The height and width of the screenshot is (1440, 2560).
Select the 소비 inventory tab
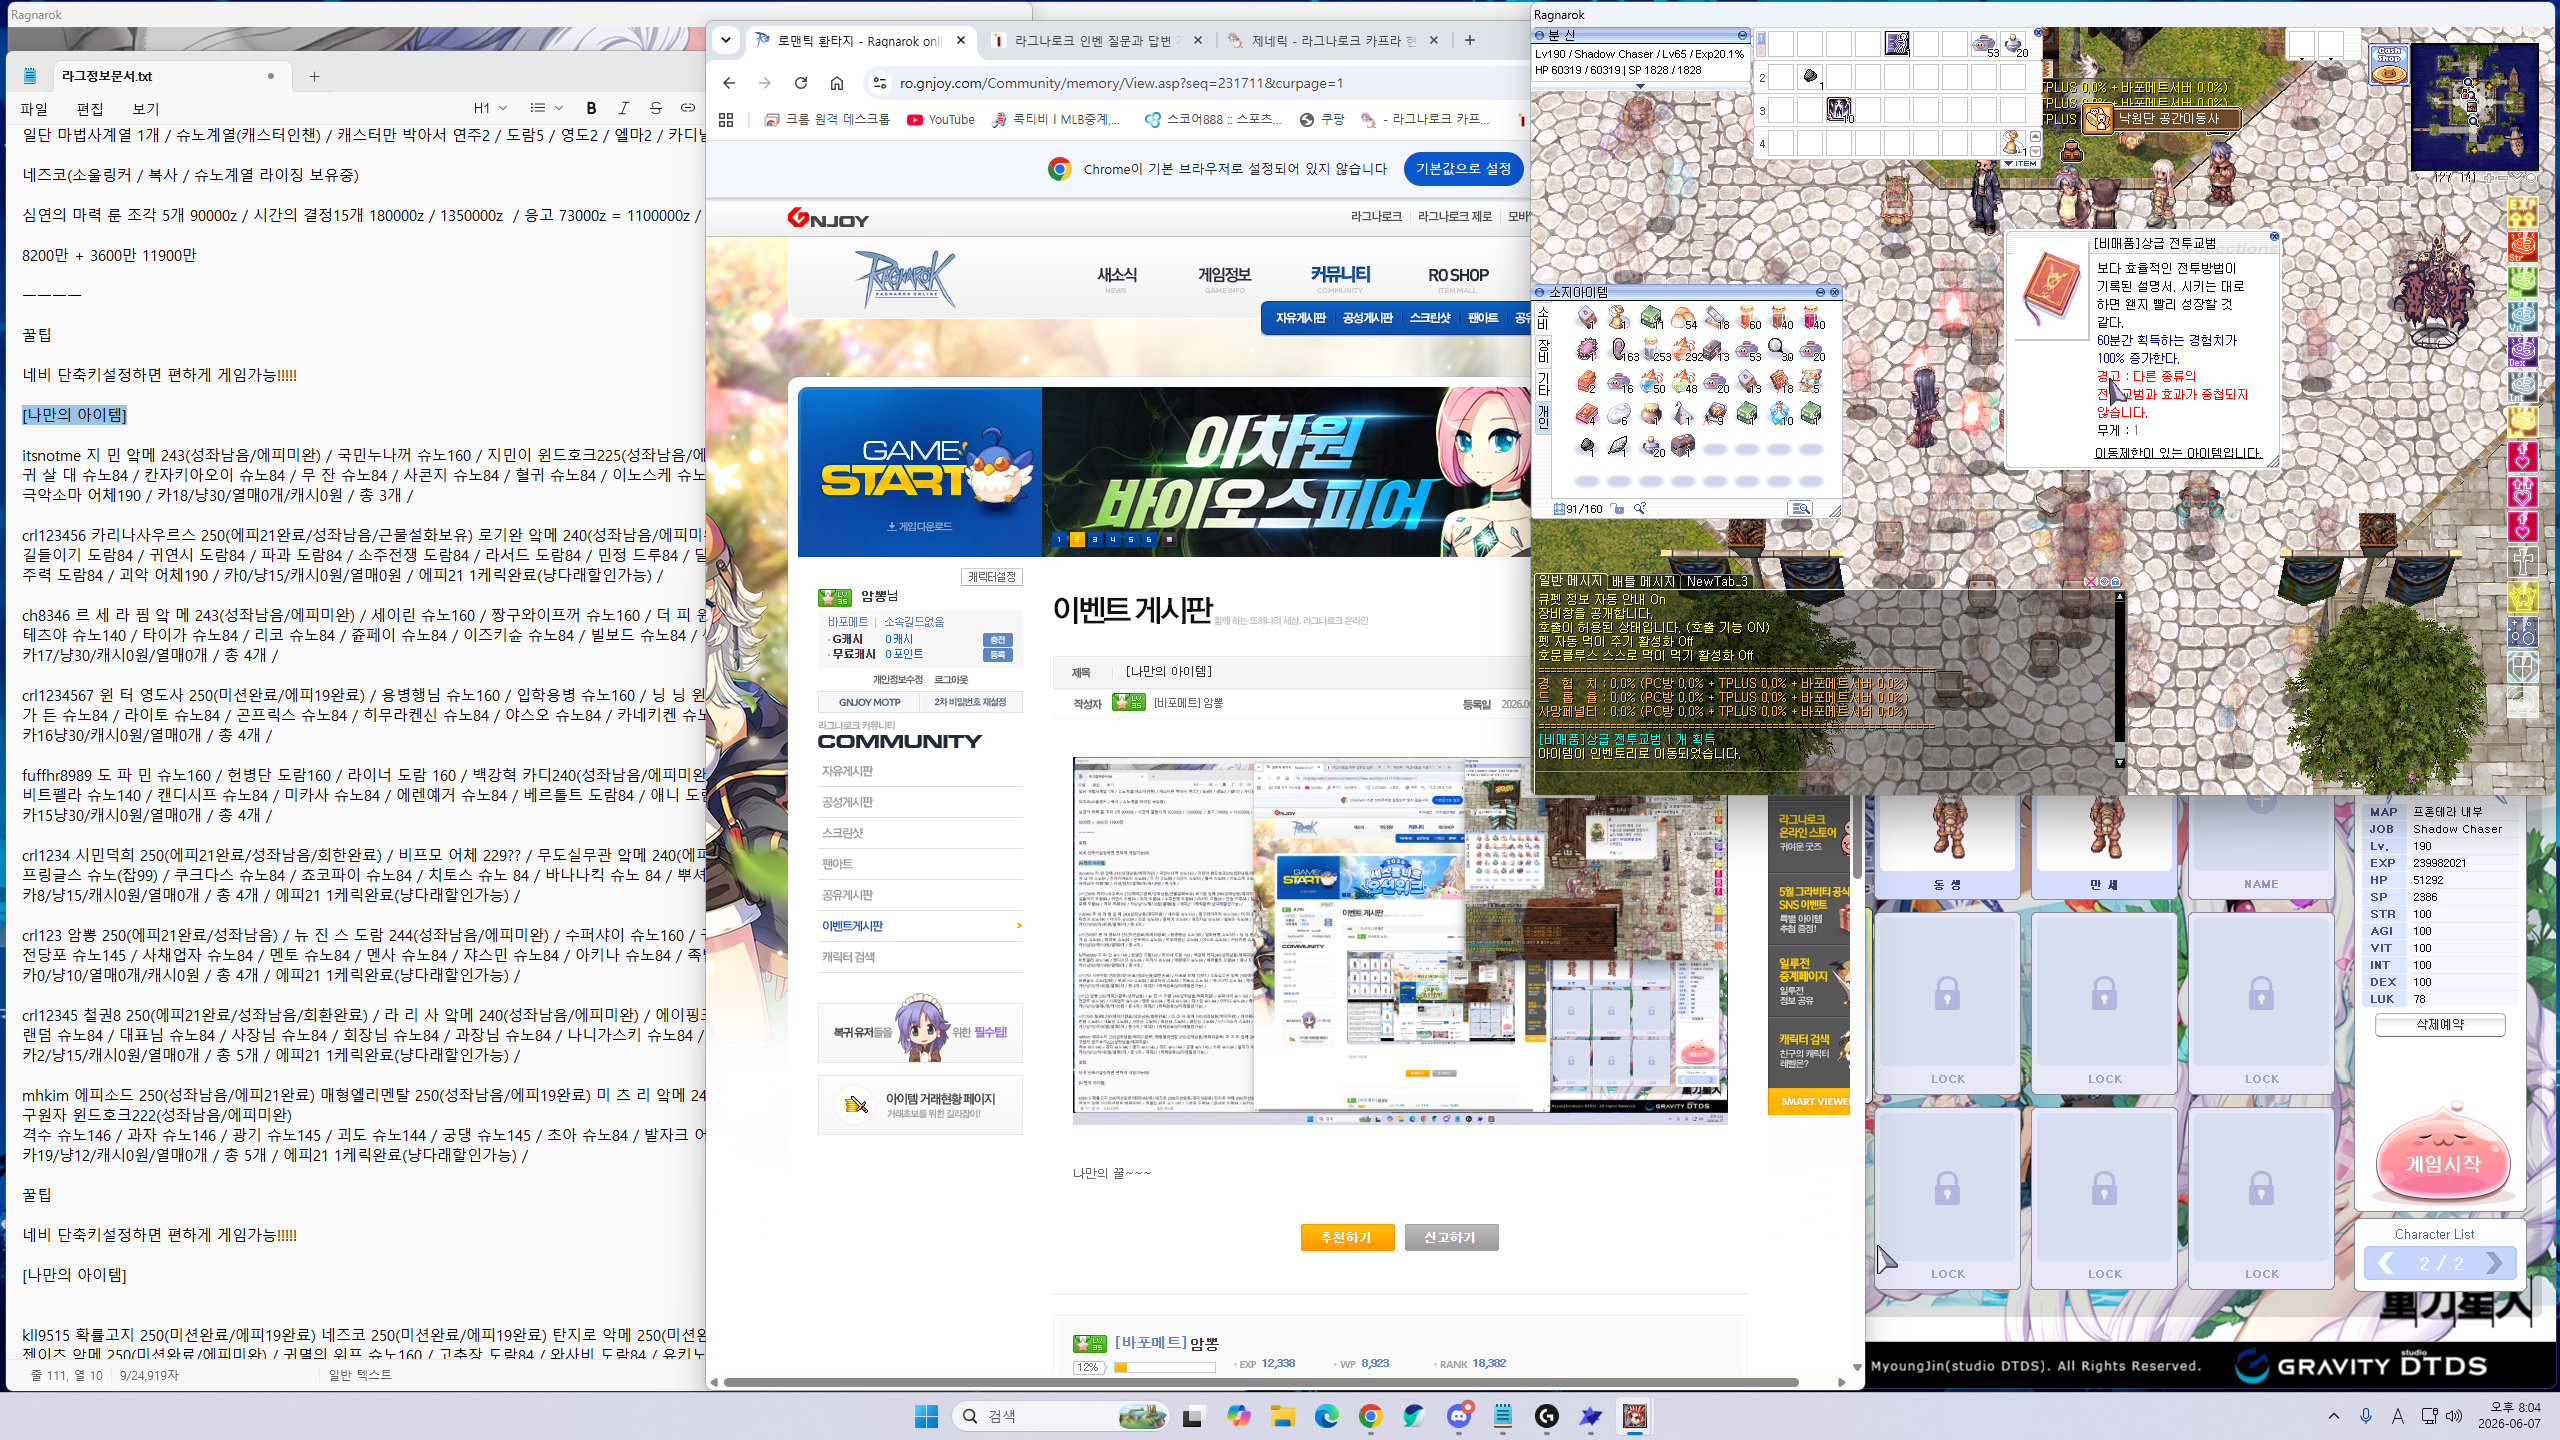pos(1543,319)
